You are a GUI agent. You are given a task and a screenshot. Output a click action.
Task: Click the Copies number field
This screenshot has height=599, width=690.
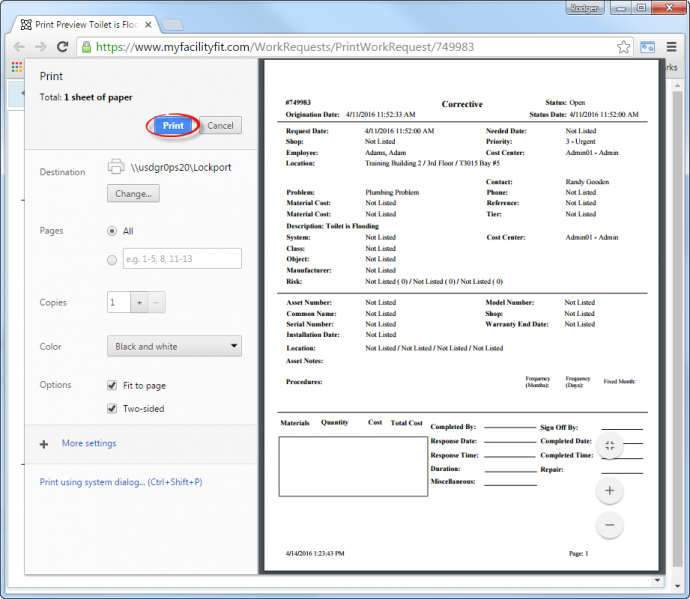(x=119, y=302)
